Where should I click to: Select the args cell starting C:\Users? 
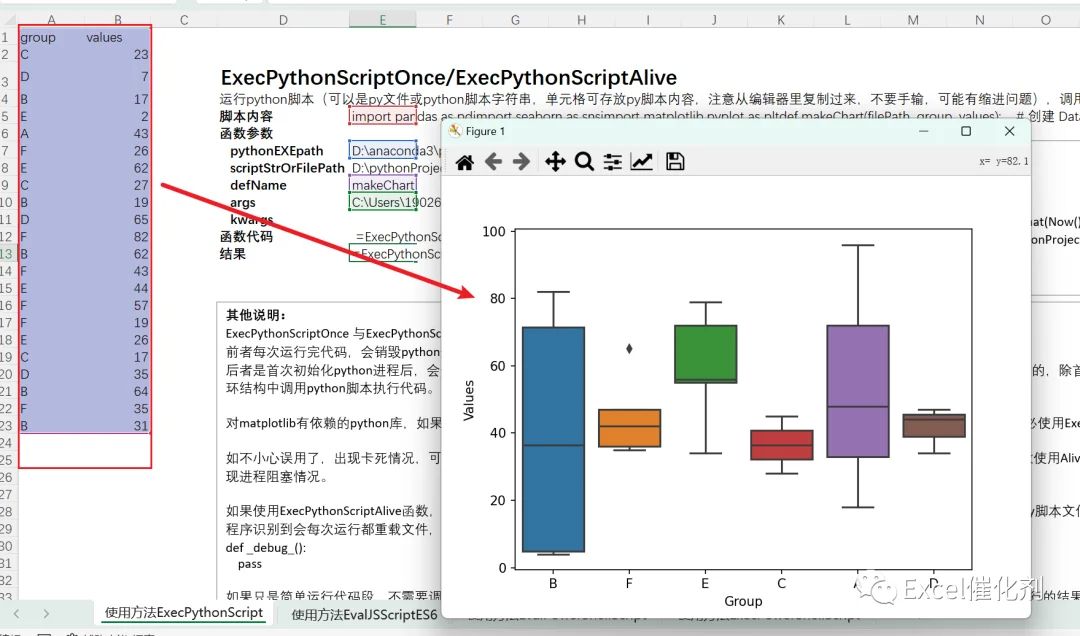pyautogui.click(x=383, y=202)
